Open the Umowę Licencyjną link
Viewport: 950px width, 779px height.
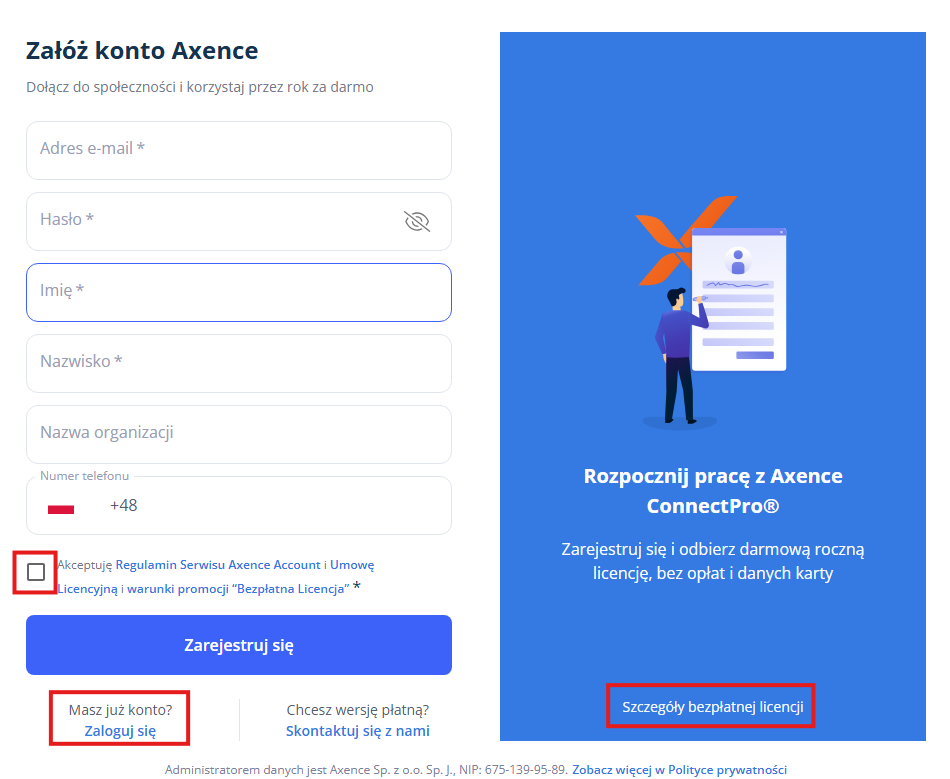point(352,565)
